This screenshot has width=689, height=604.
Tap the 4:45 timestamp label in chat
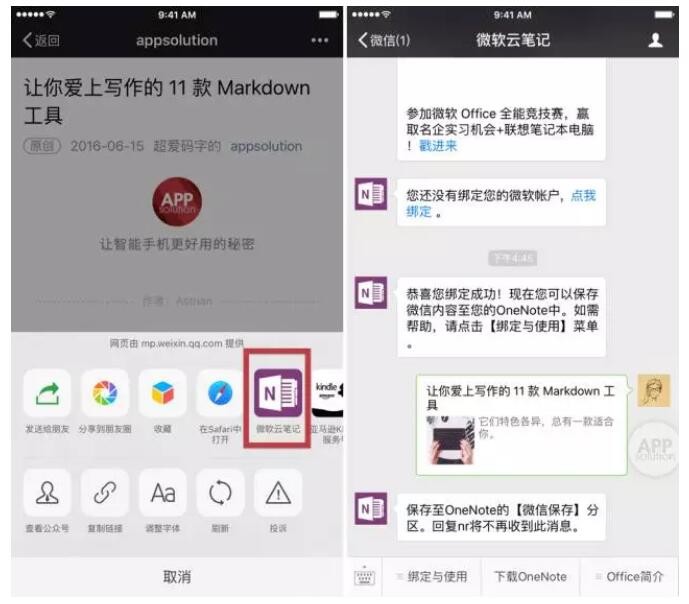click(x=513, y=258)
